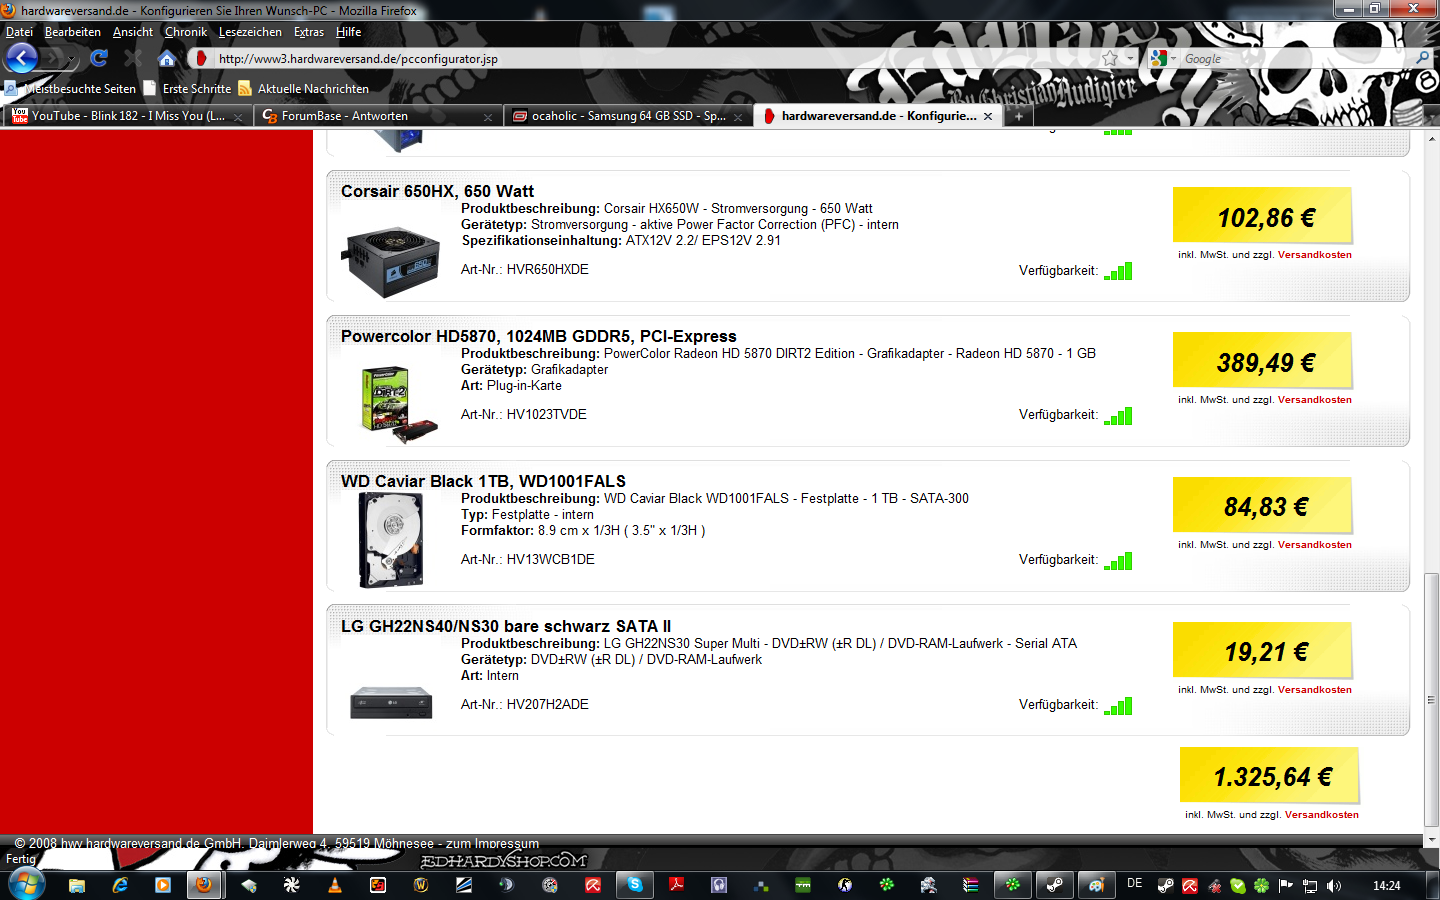Image resolution: width=1440 pixels, height=900 pixels.
Task: Click the vertical scrollbar thumb
Action: pos(1431,700)
